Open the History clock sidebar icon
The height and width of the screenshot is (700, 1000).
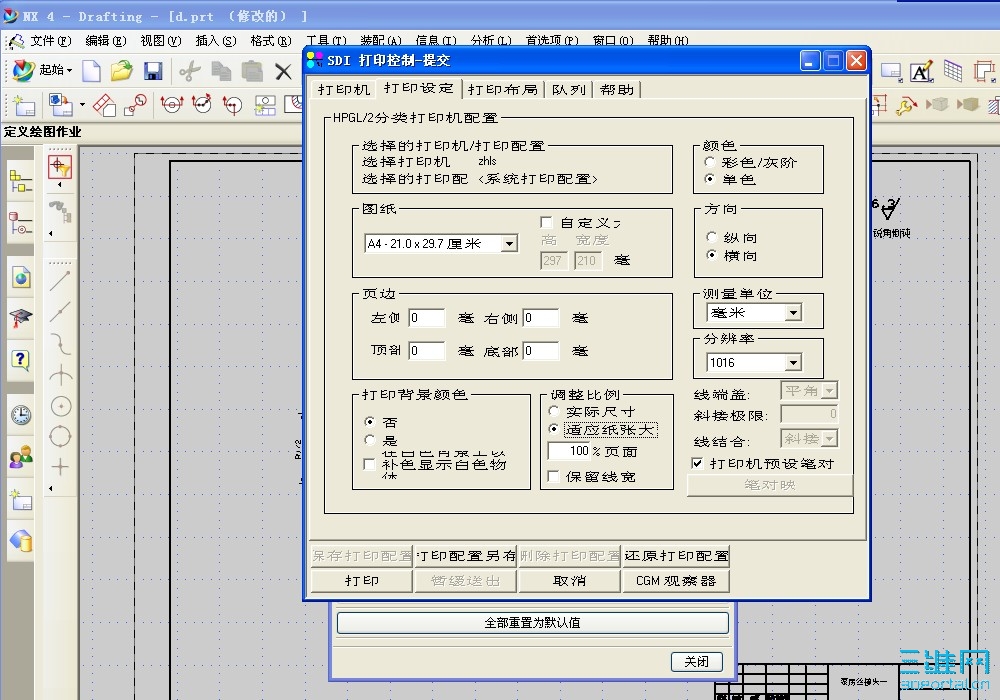(x=20, y=415)
